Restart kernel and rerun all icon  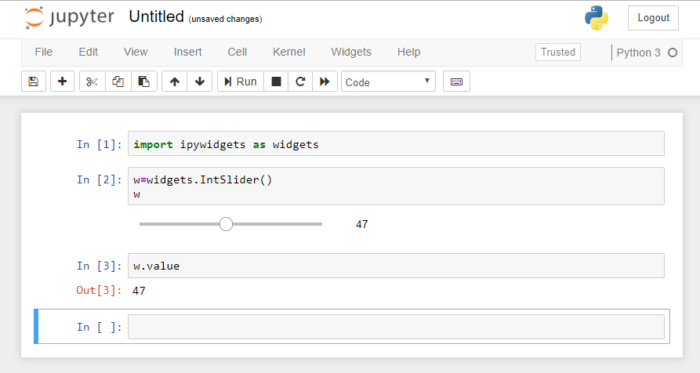pyautogui.click(x=325, y=82)
